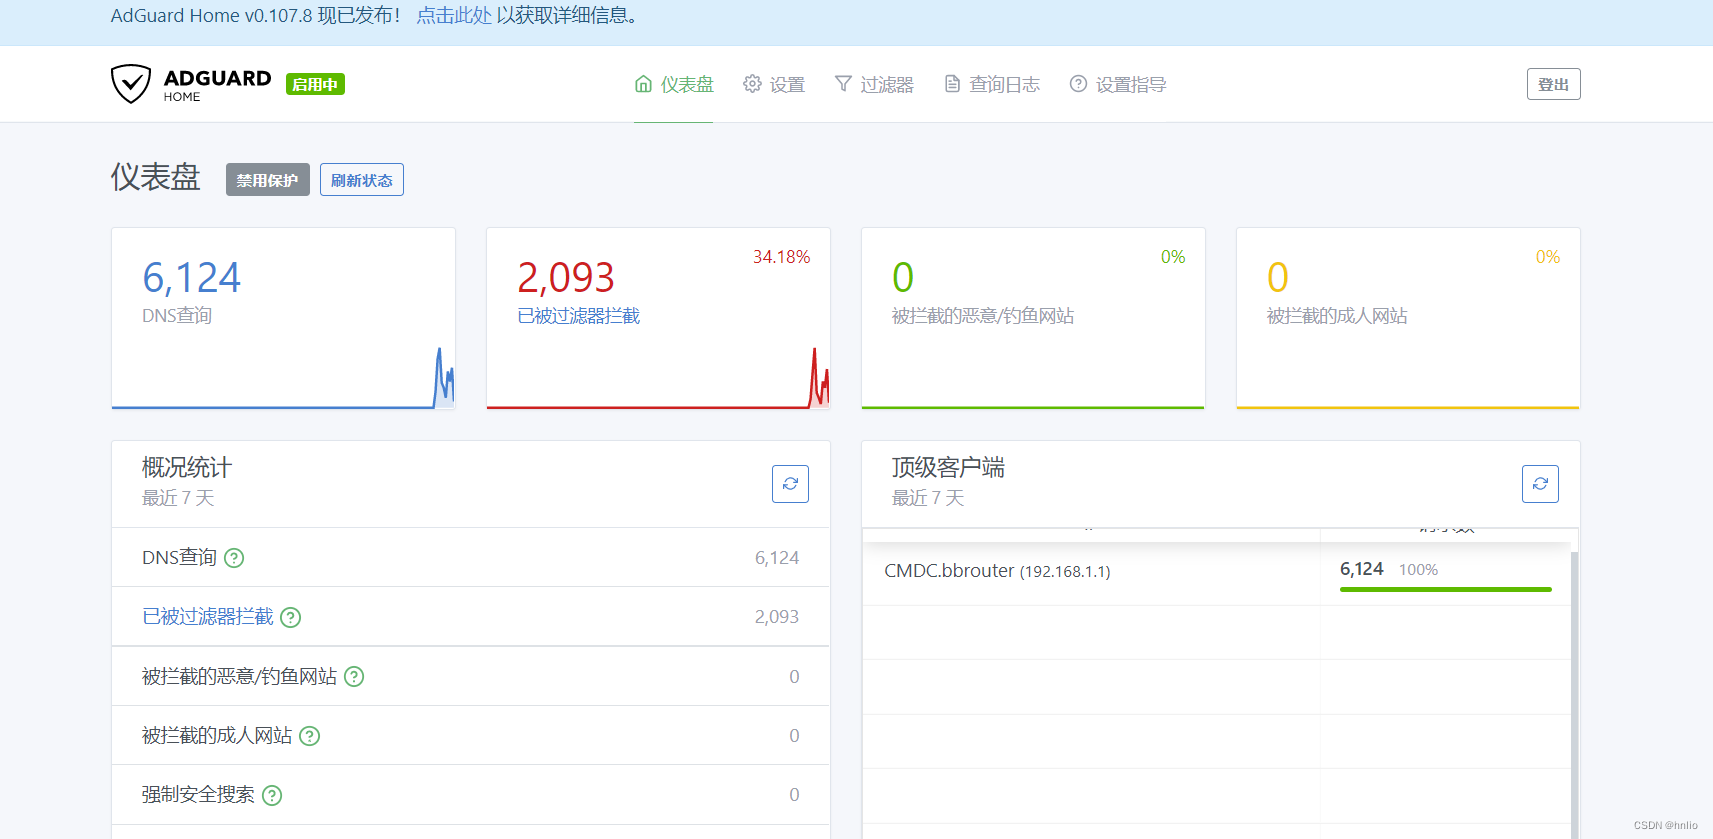Show help for 被拦截的成人网站 row
Viewport: 1713px width, 839px height.
[x=310, y=736]
